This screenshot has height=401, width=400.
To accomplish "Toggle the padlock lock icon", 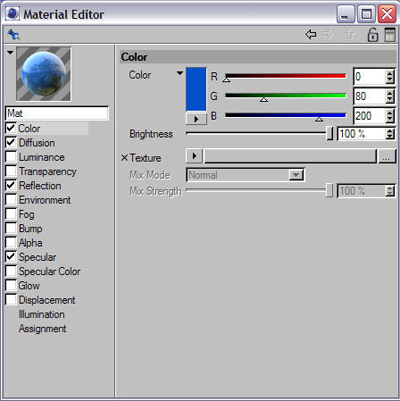I will 373,35.
